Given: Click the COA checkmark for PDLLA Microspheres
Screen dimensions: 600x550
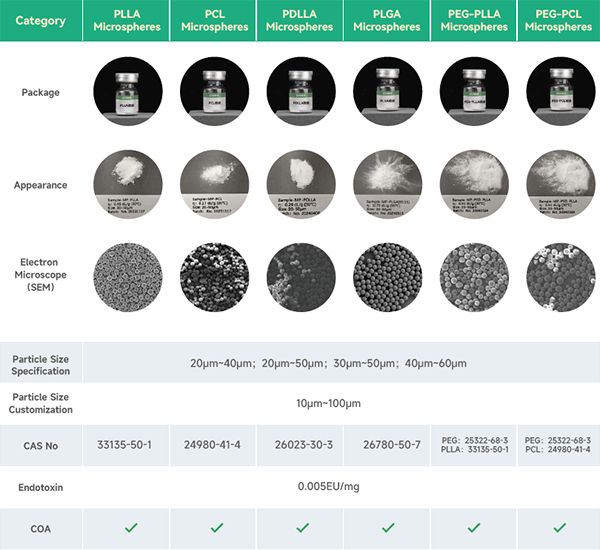Looking at the screenshot, I should (x=299, y=527).
